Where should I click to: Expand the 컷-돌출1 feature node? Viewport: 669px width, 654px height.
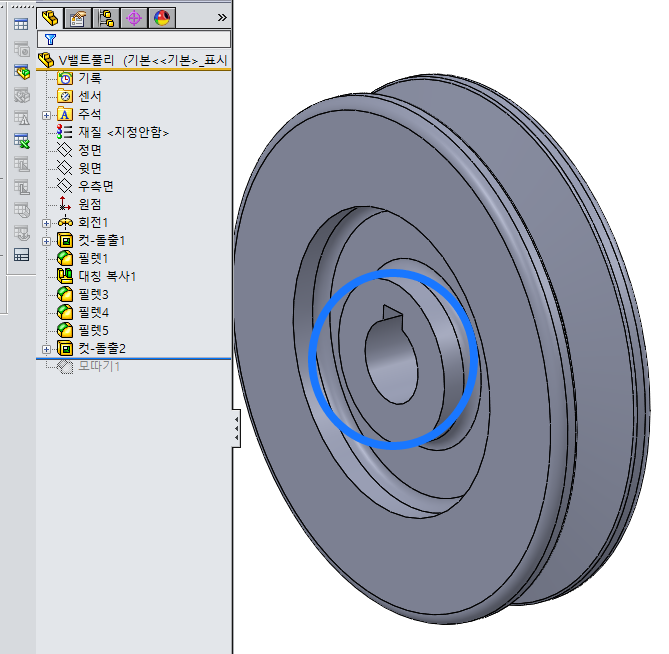click(x=47, y=241)
